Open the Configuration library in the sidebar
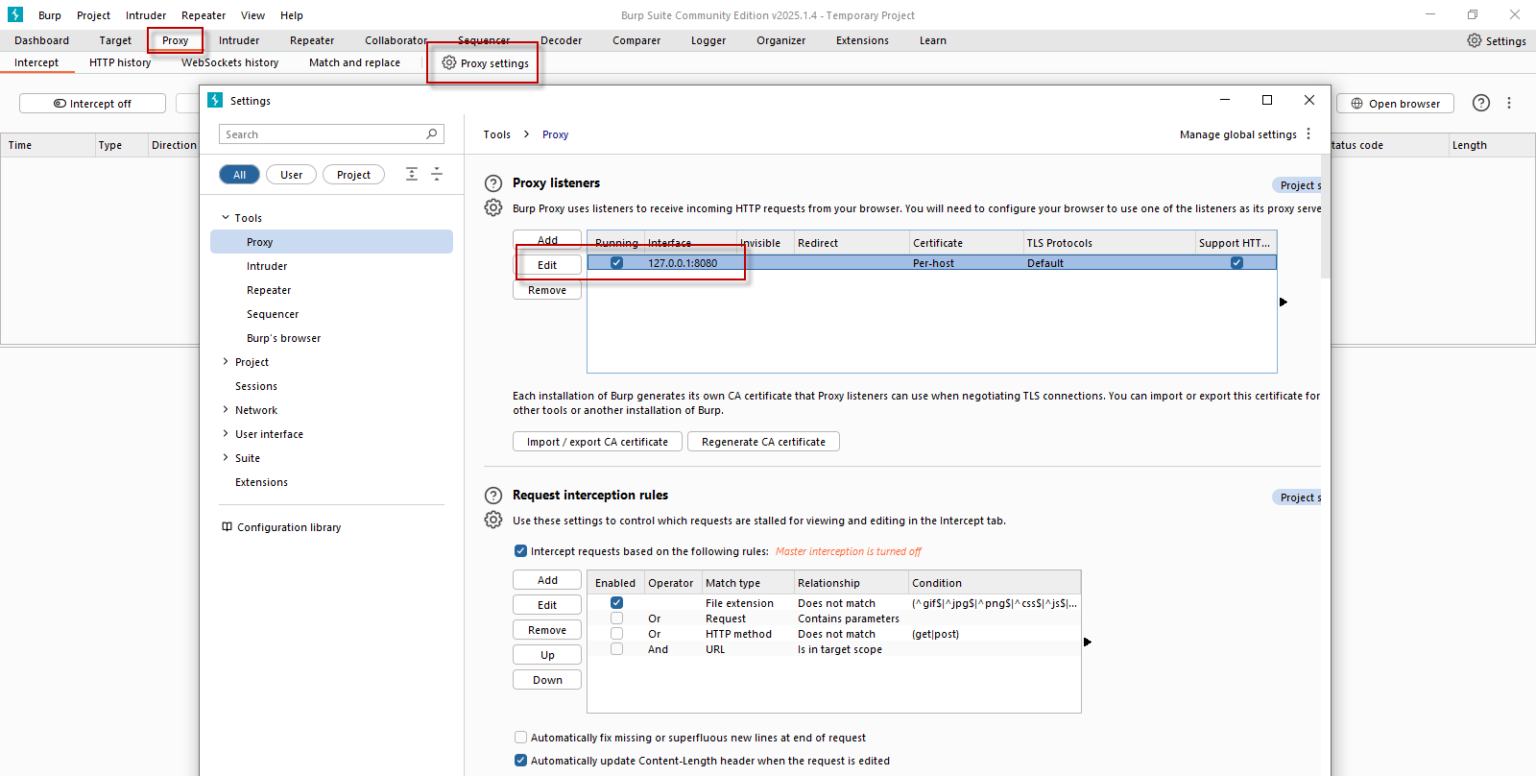Image resolution: width=1536 pixels, height=776 pixels. point(289,527)
